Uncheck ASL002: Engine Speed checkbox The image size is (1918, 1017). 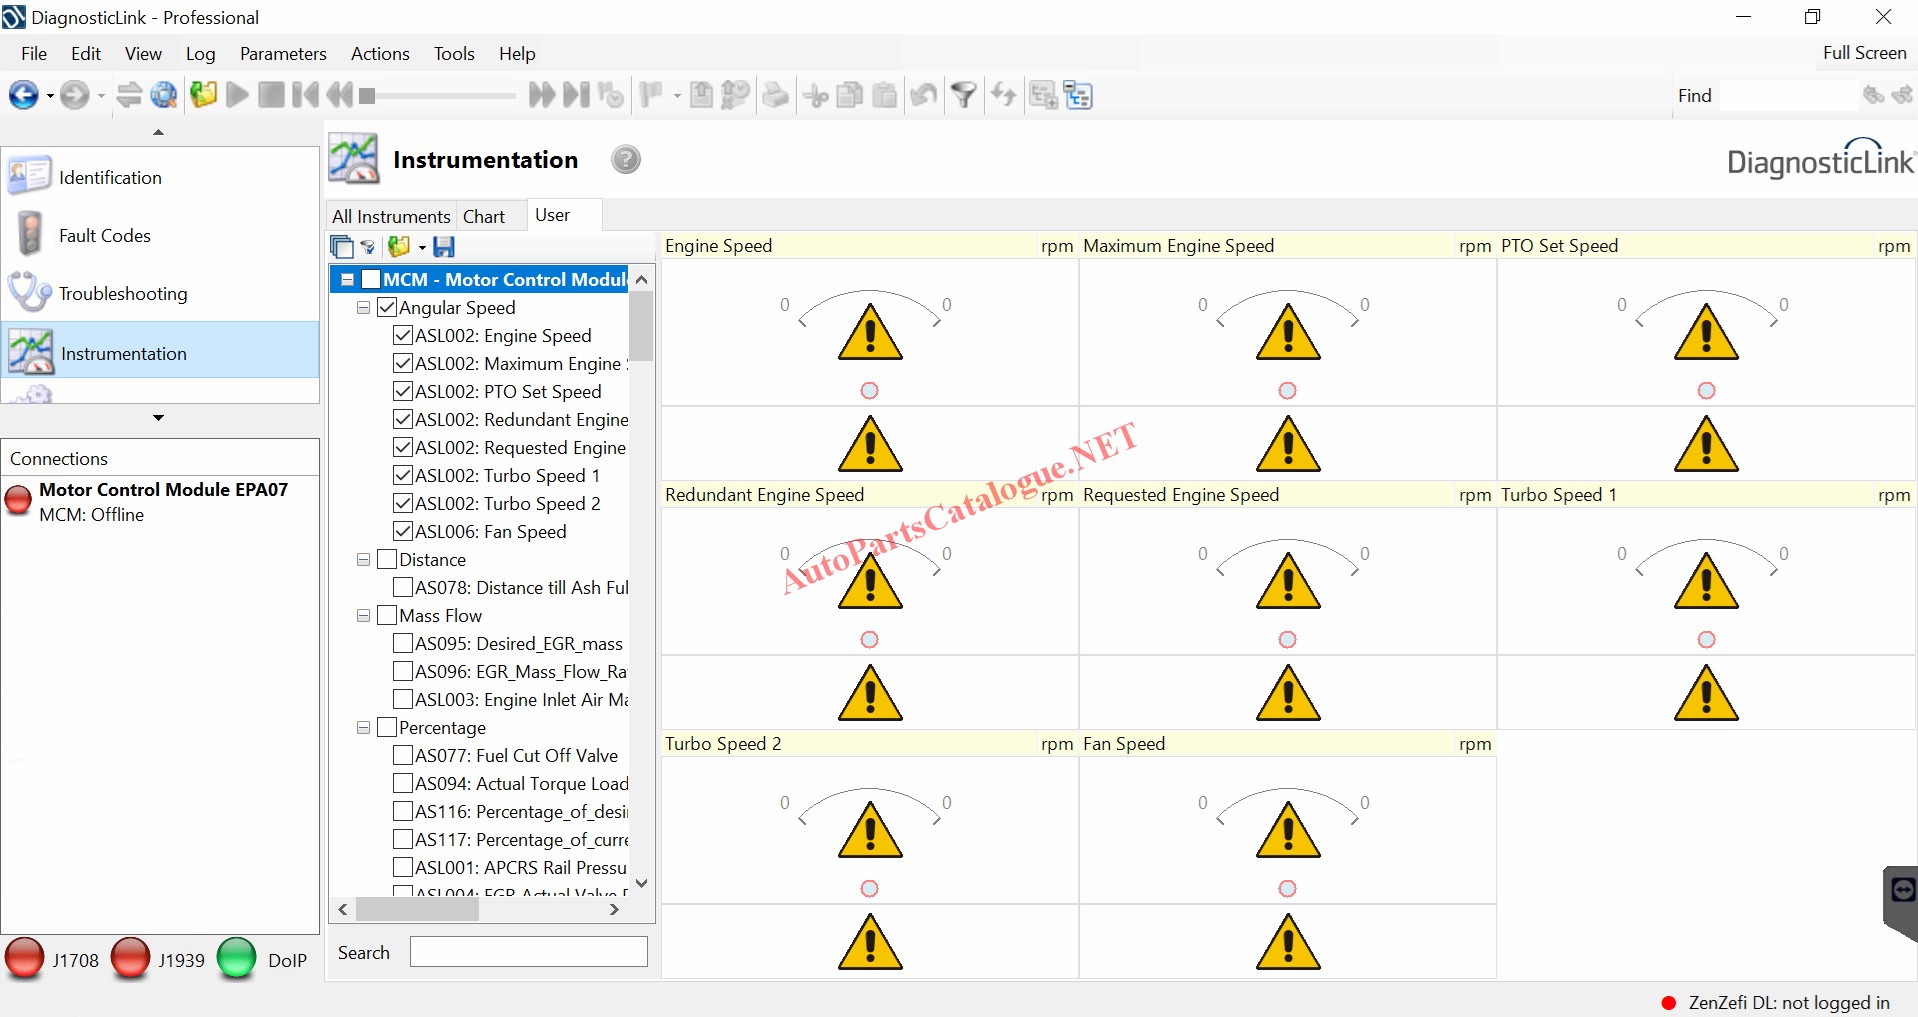click(403, 336)
